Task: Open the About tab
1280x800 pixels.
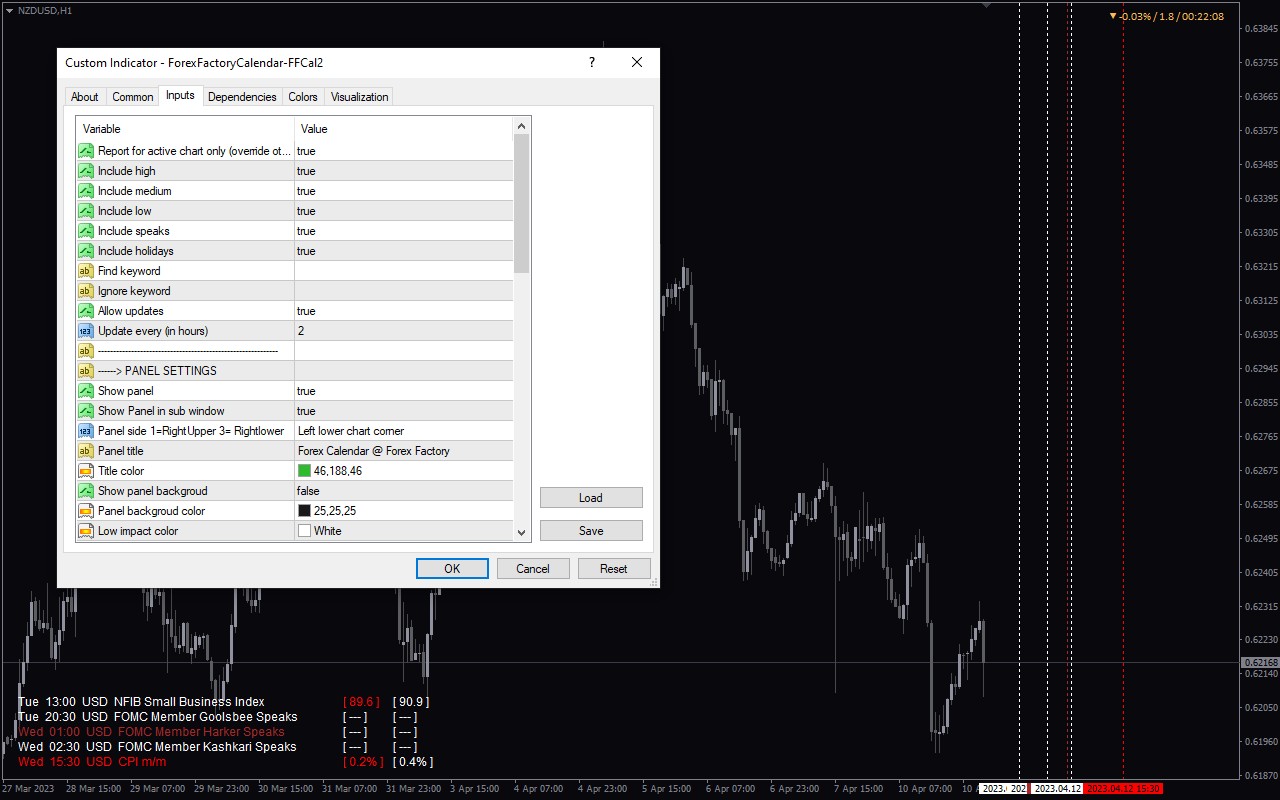Action: click(85, 97)
